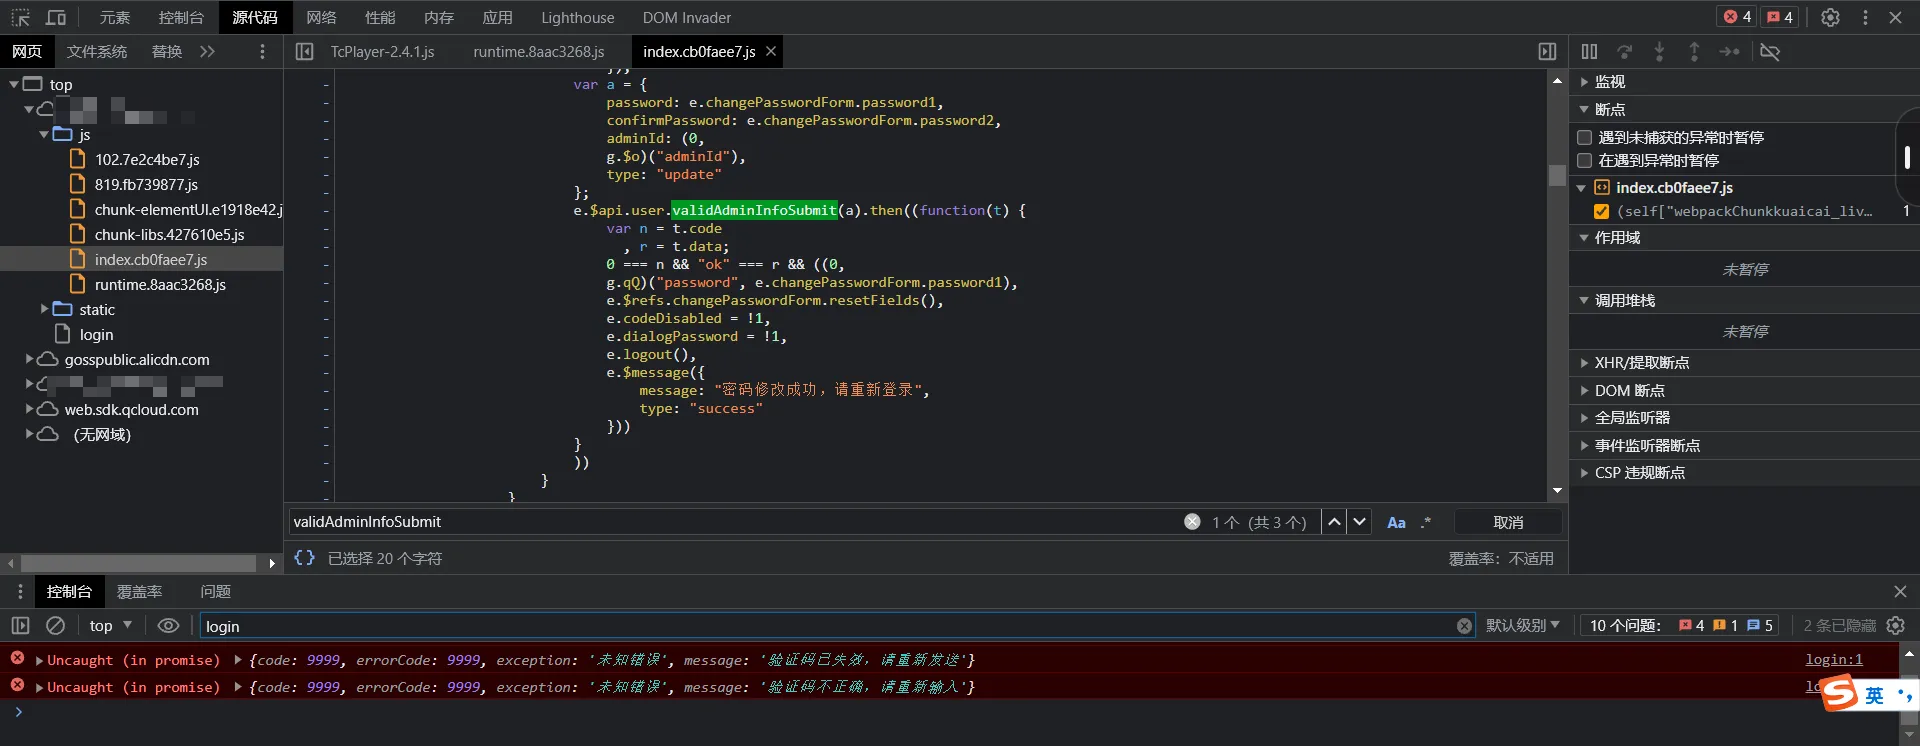
Task: Expand the static folder
Action: click(44, 309)
